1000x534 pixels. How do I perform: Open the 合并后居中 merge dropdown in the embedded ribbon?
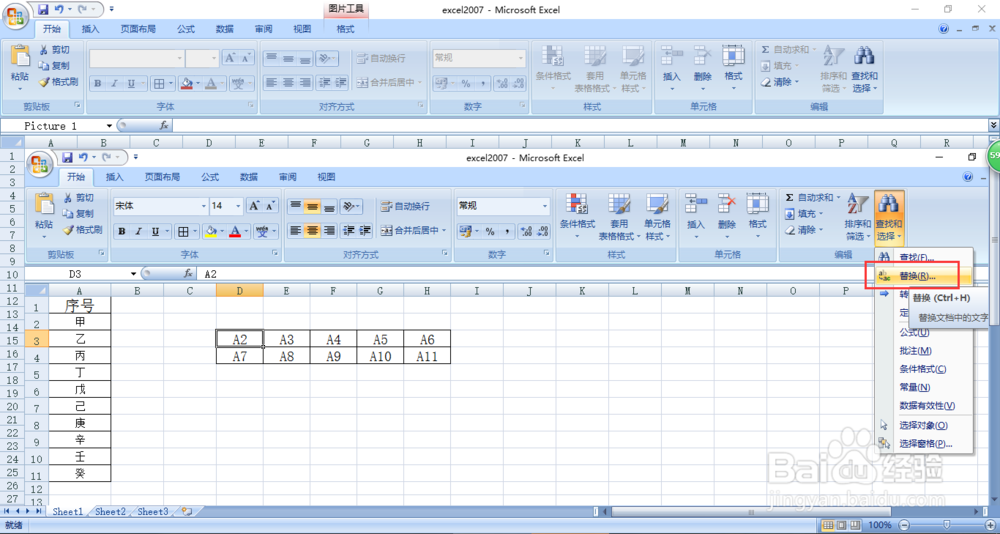[444, 231]
